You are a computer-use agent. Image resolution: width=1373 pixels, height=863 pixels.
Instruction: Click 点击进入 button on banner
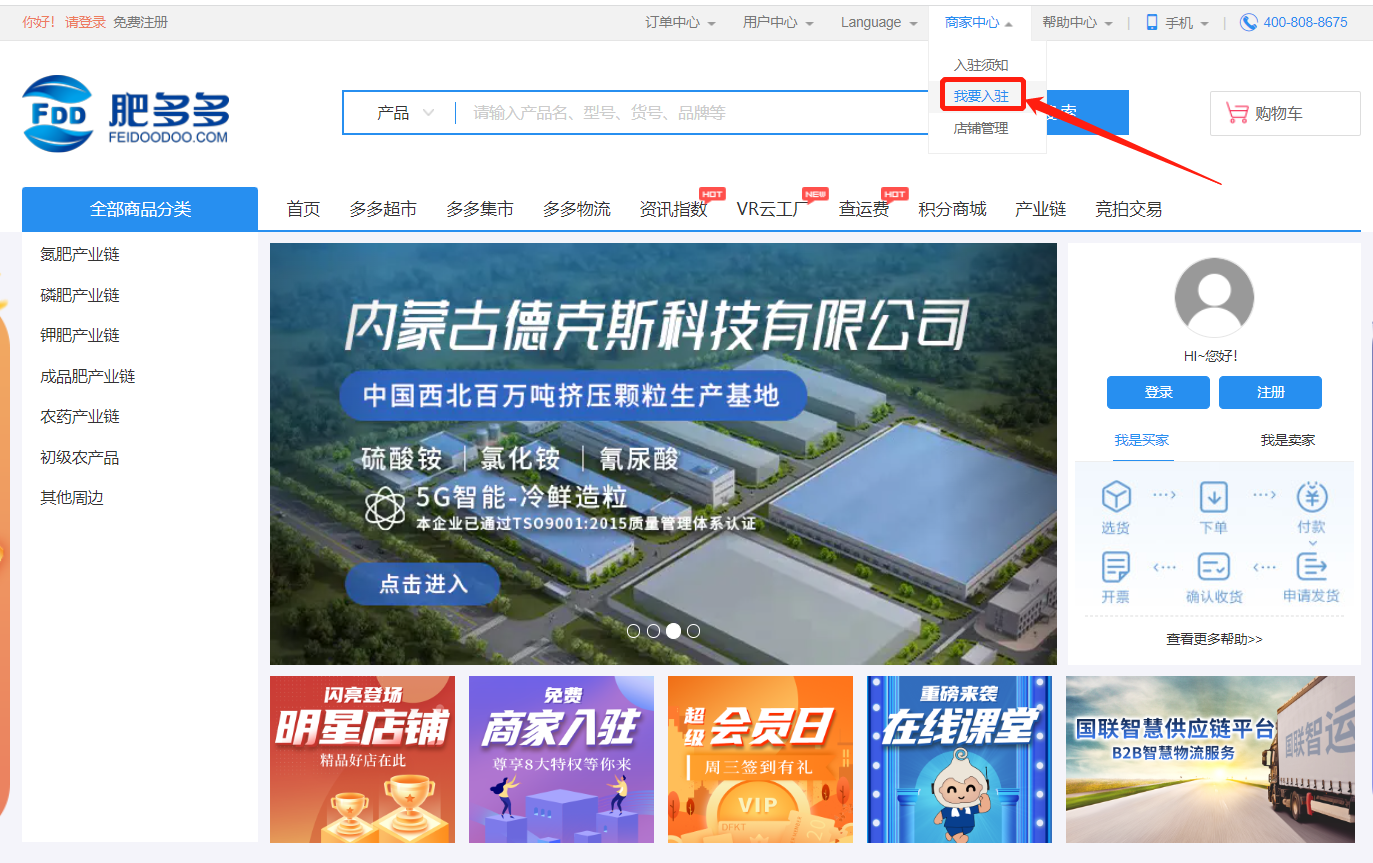click(423, 584)
